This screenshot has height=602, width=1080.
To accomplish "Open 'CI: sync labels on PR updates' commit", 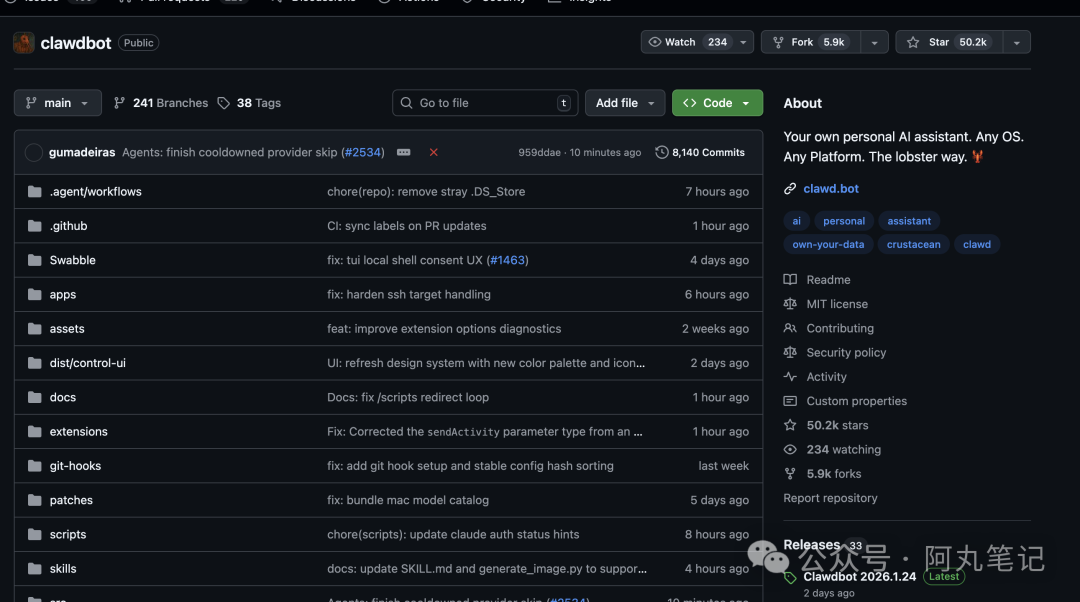I will click(x=406, y=226).
